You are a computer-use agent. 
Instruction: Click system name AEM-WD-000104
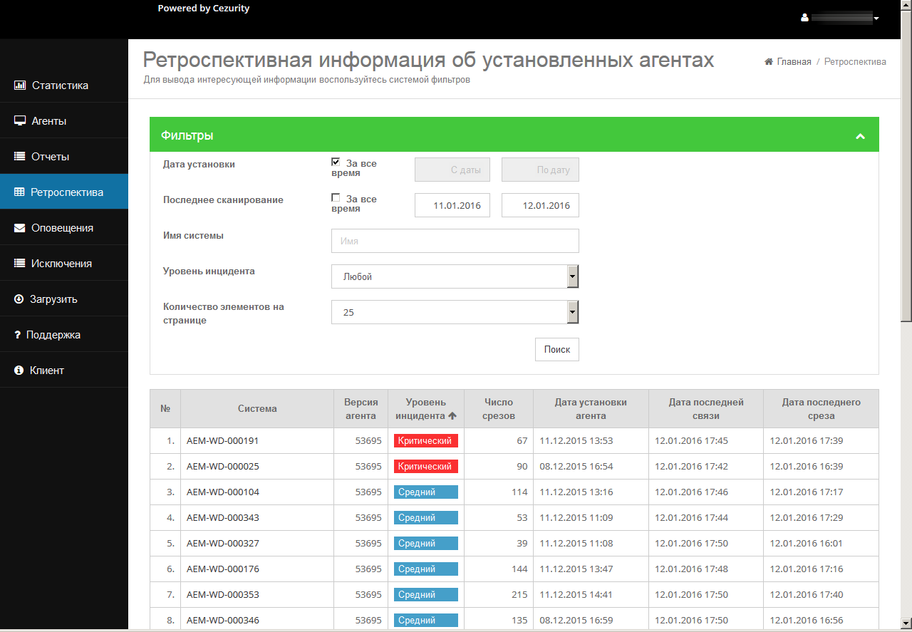tap(223, 492)
